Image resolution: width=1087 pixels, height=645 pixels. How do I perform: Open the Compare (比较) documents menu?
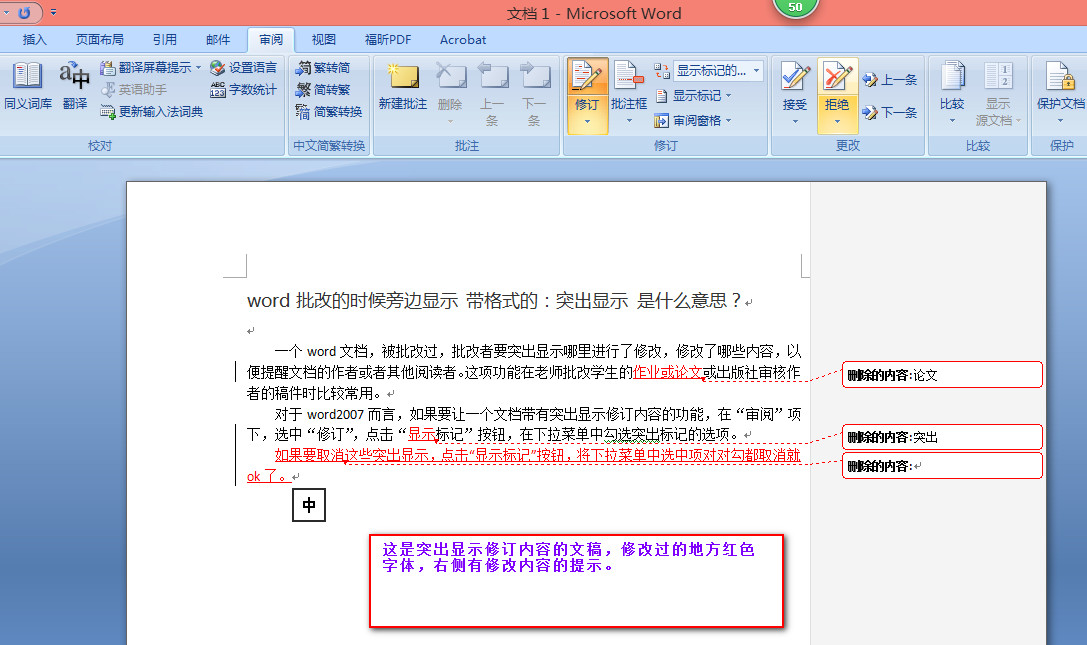[x=952, y=93]
